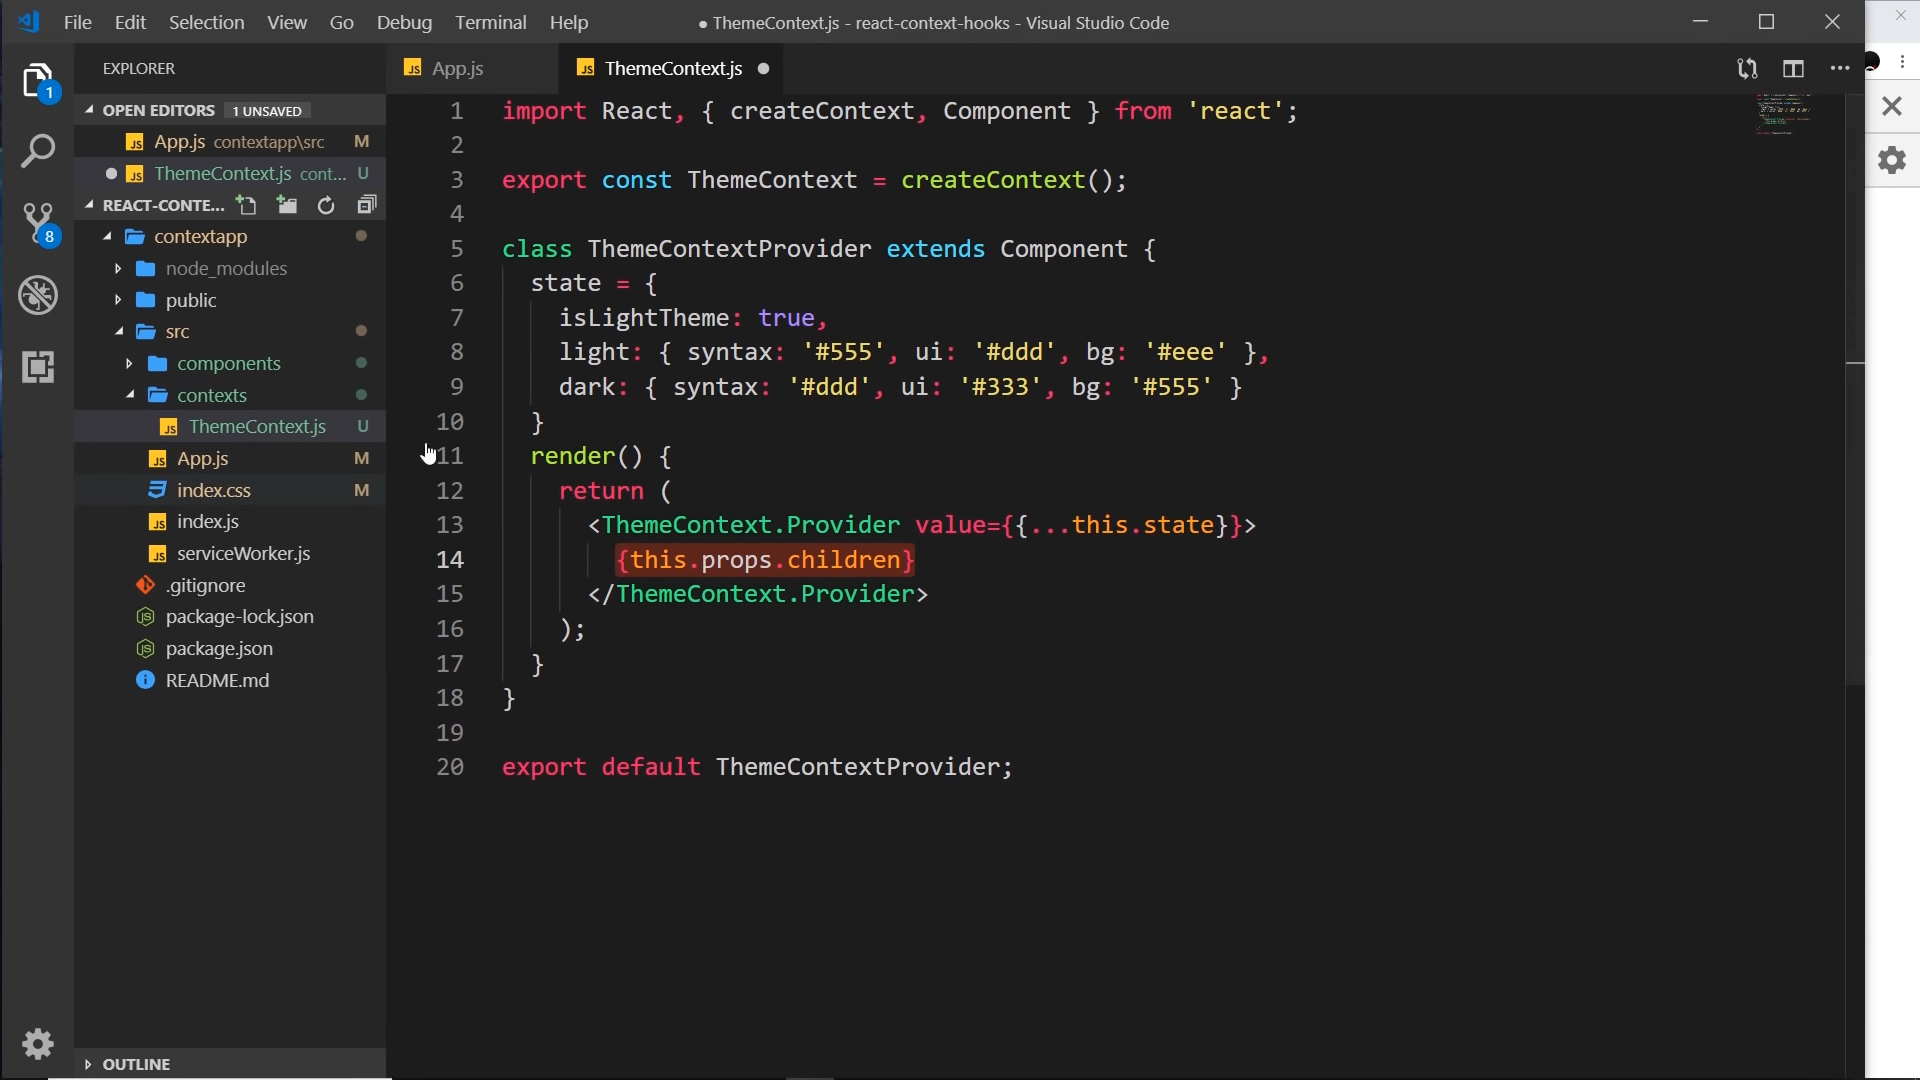Click the code minimap preview
Screen dimensions: 1920x1080
[x=1784, y=114]
